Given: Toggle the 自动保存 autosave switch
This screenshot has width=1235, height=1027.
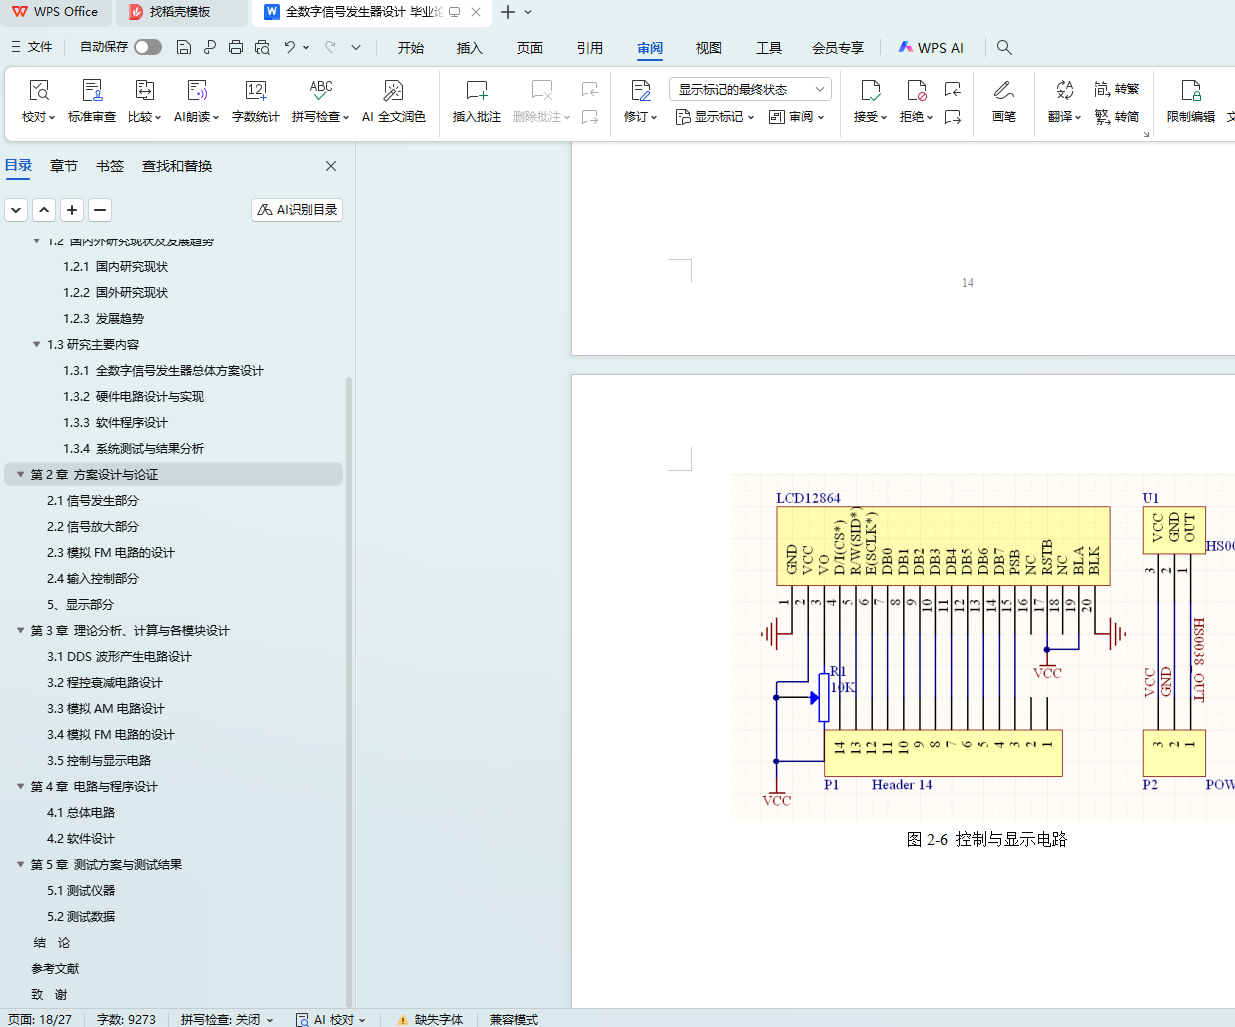Looking at the screenshot, I should tap(148, 47).
